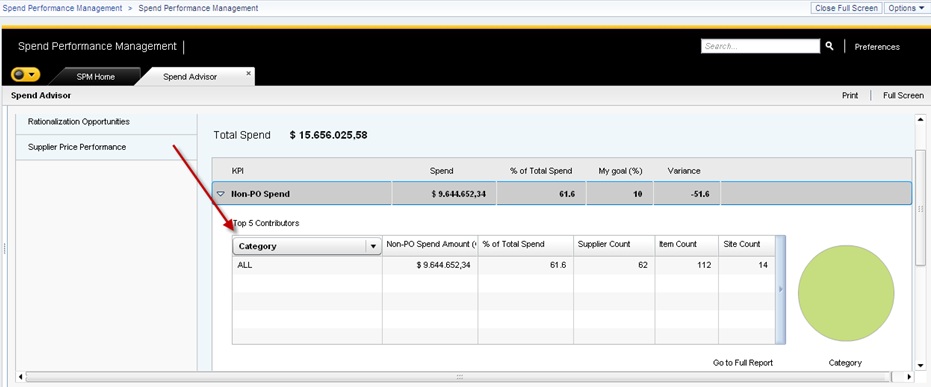Click the Non-PO Spend KPI label
Screen dimensions: 931x387
pos(260,194)
